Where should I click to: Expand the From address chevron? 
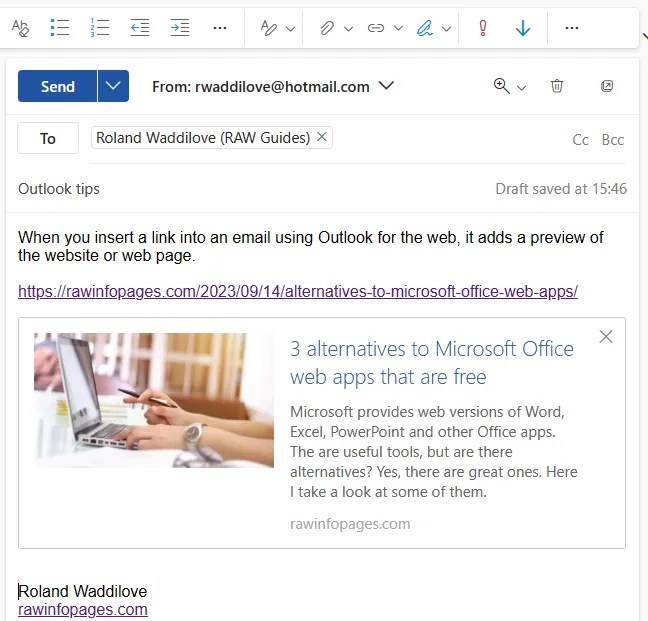(386, 86)
